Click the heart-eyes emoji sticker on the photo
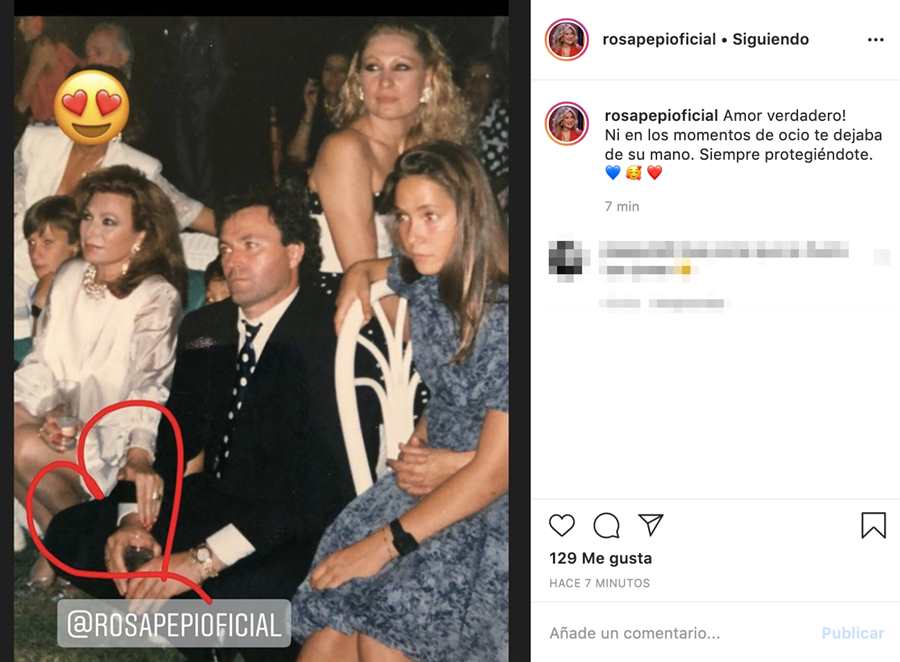The width and height of the screenshot is (900, 662). pyautogui.click(x=91, y=105)
